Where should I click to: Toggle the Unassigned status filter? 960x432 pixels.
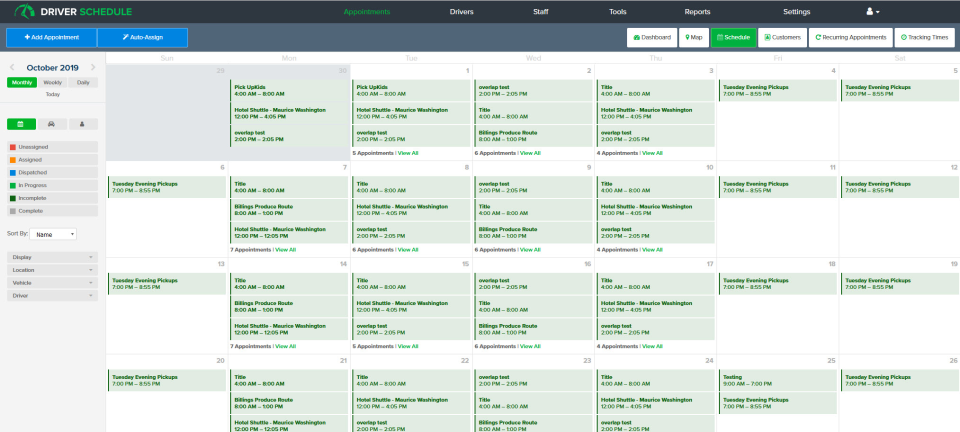53,147
